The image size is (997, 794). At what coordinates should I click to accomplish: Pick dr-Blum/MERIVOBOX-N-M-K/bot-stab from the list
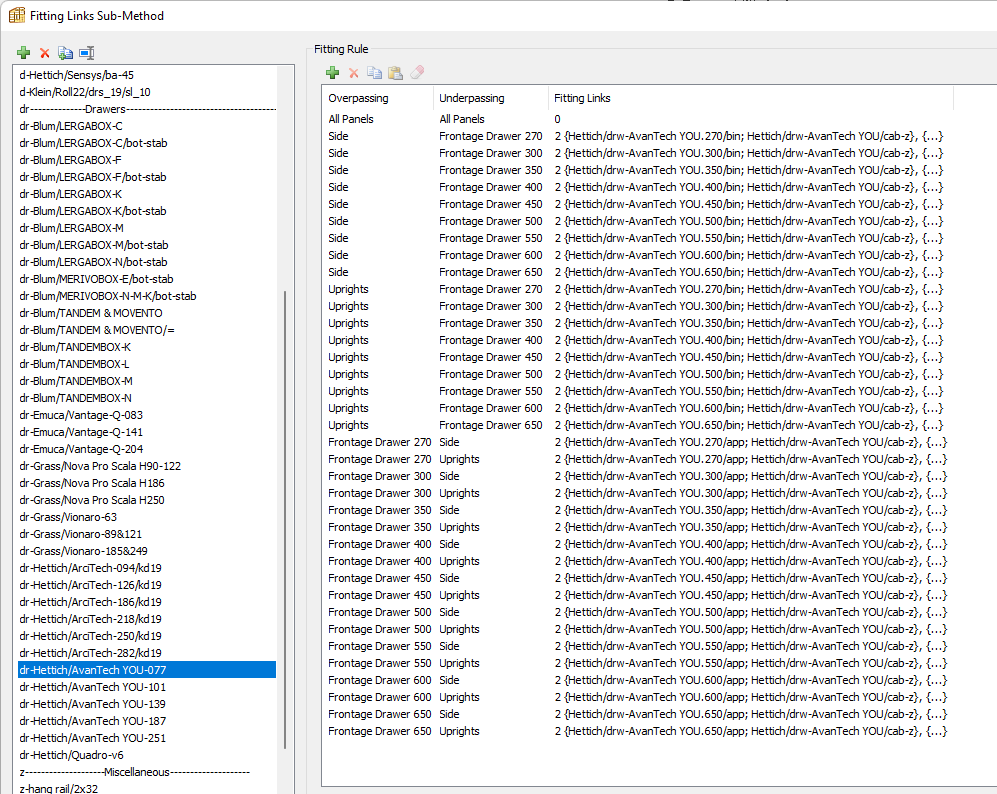tap(147, 296)
